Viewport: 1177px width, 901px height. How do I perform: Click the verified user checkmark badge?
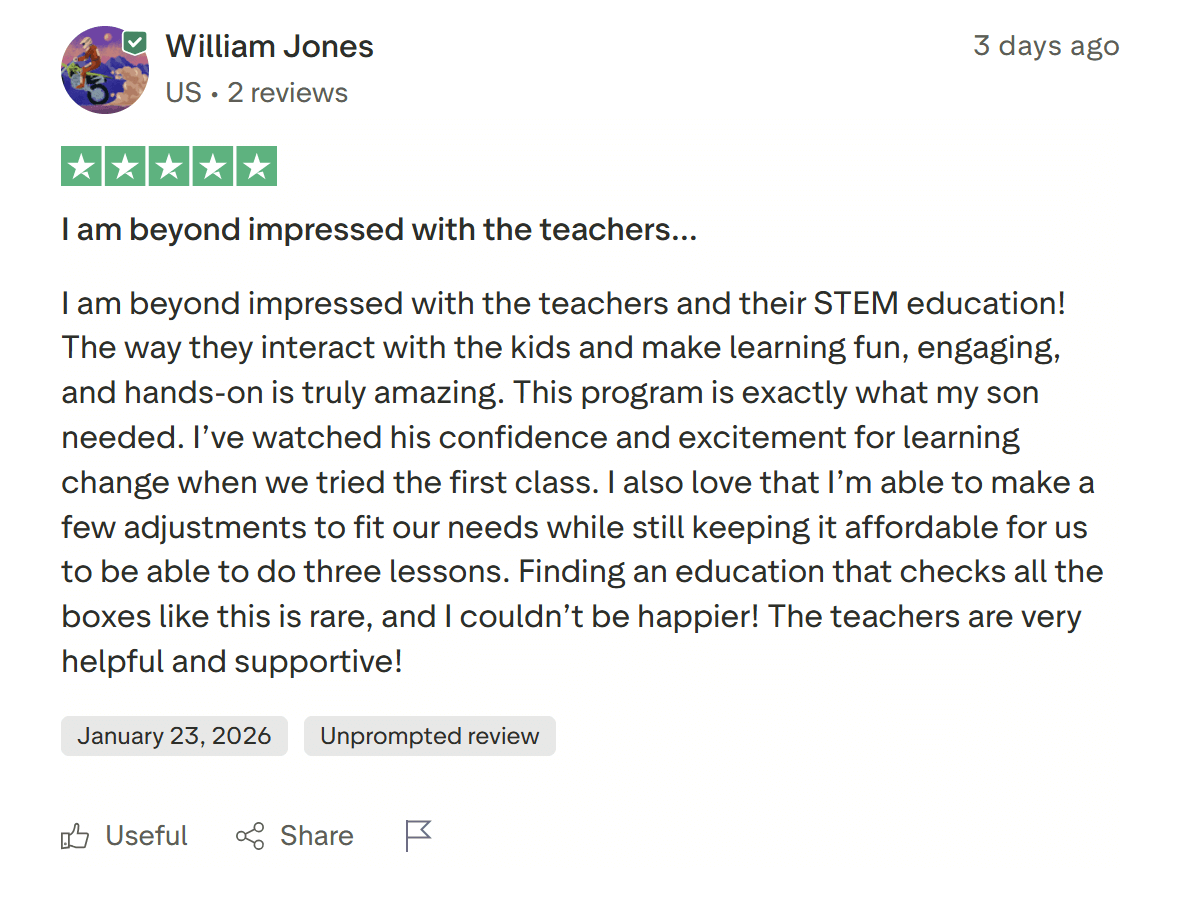tap(134, 42)
